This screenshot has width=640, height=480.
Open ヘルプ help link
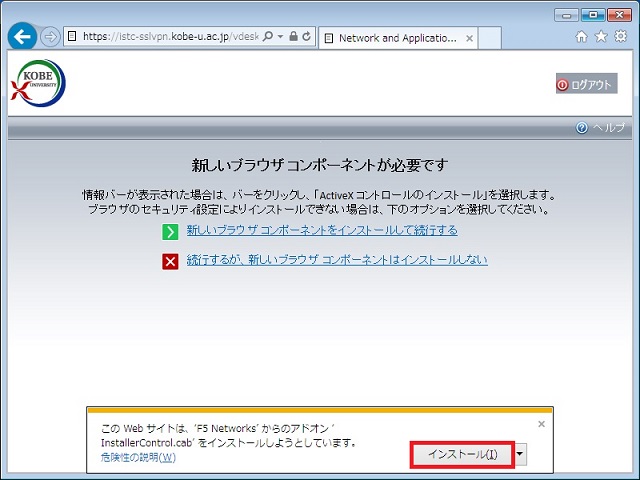(x=609, y=128)
